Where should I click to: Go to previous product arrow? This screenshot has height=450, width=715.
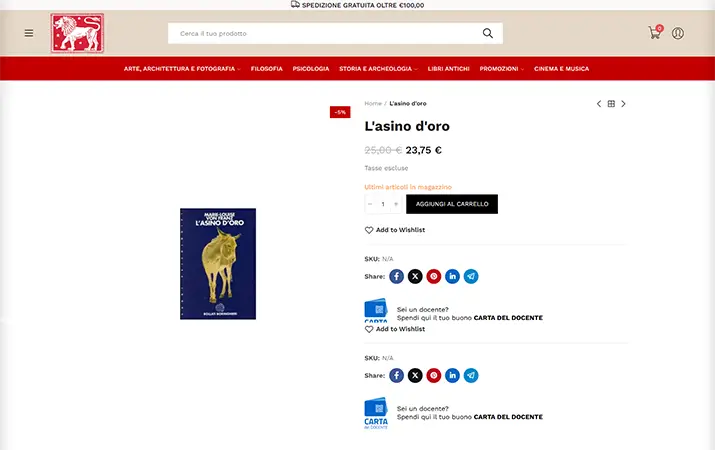pyautogui.click(x=599, y=104)
